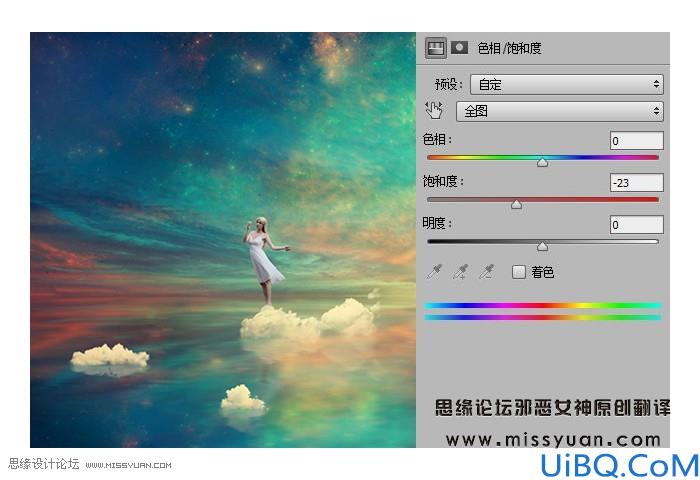The height and width of the screenshot is (480, 700).
Task: Open the 全图 channel dropdown
Action: pyautogui.click(x=559, y=111)
